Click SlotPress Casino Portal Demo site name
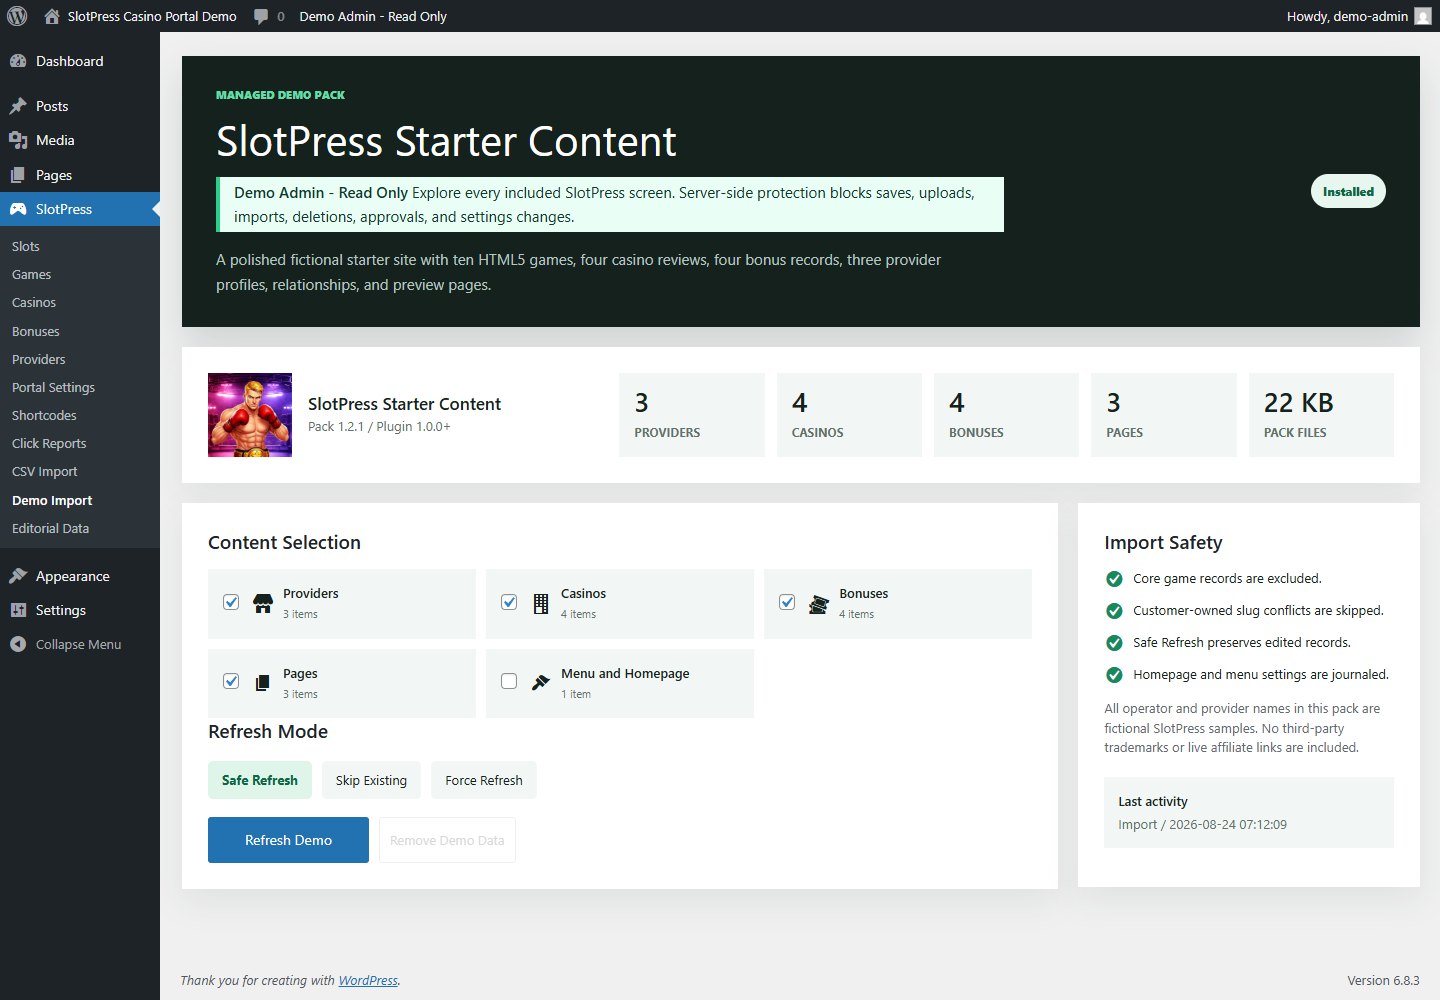Image resolution: width=1440 pixels, height=1000 pixels. pos(152,16)
